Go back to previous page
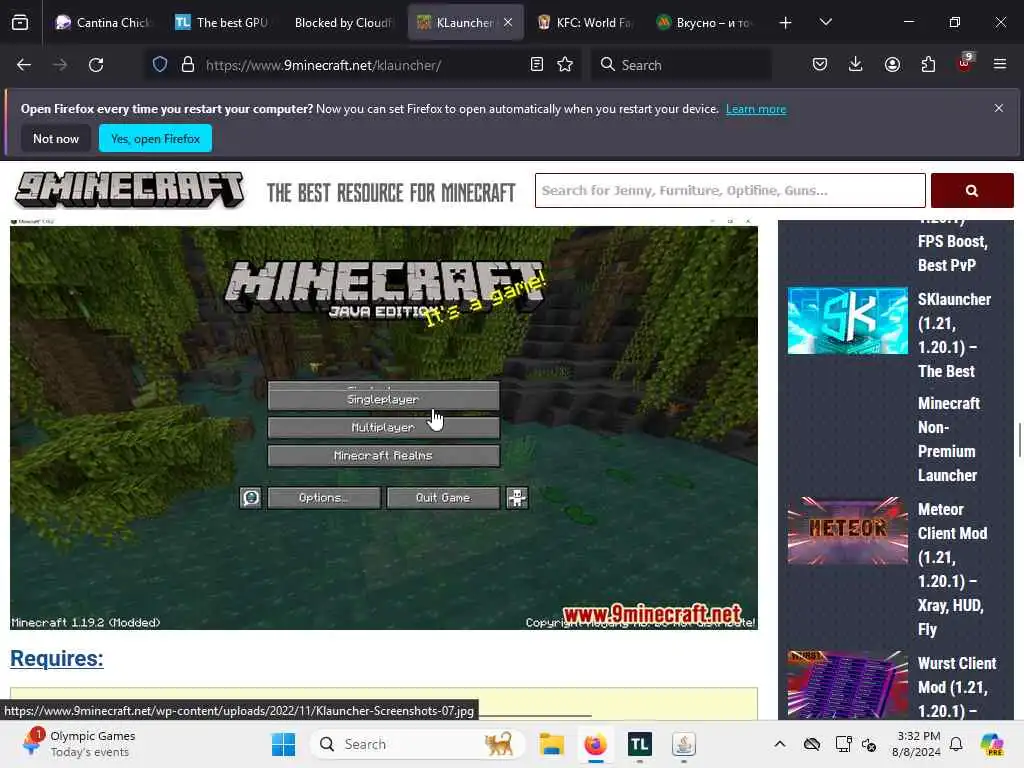The height and width of the screenshot is (768, 1024). pos(24,65)
